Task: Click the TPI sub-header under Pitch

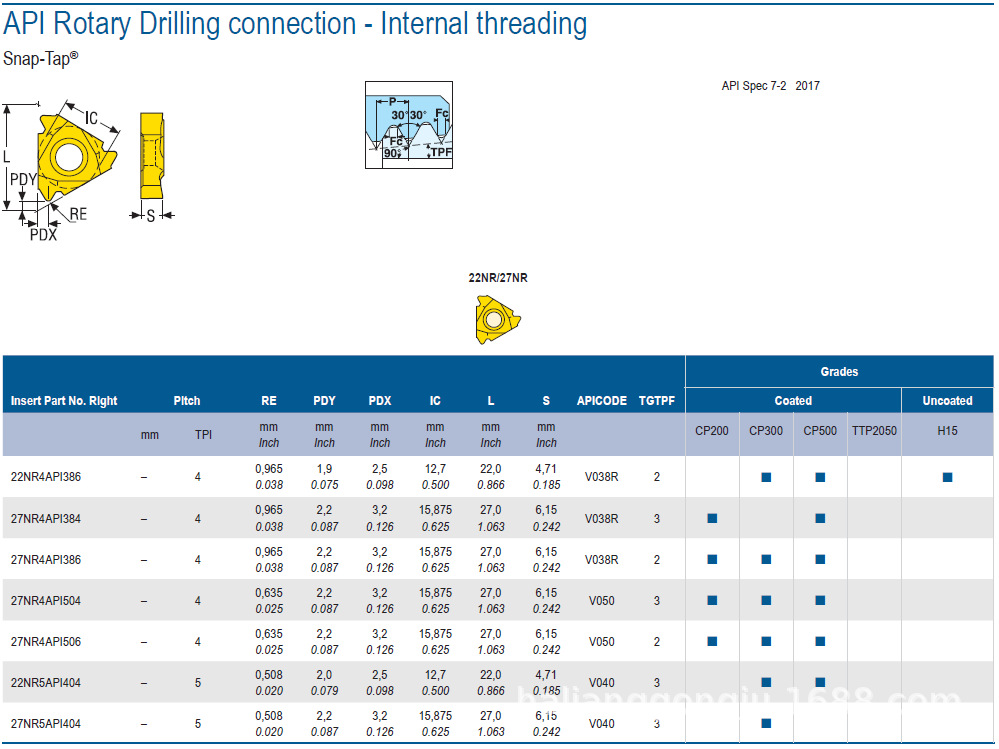Action: tap(203, 435)
